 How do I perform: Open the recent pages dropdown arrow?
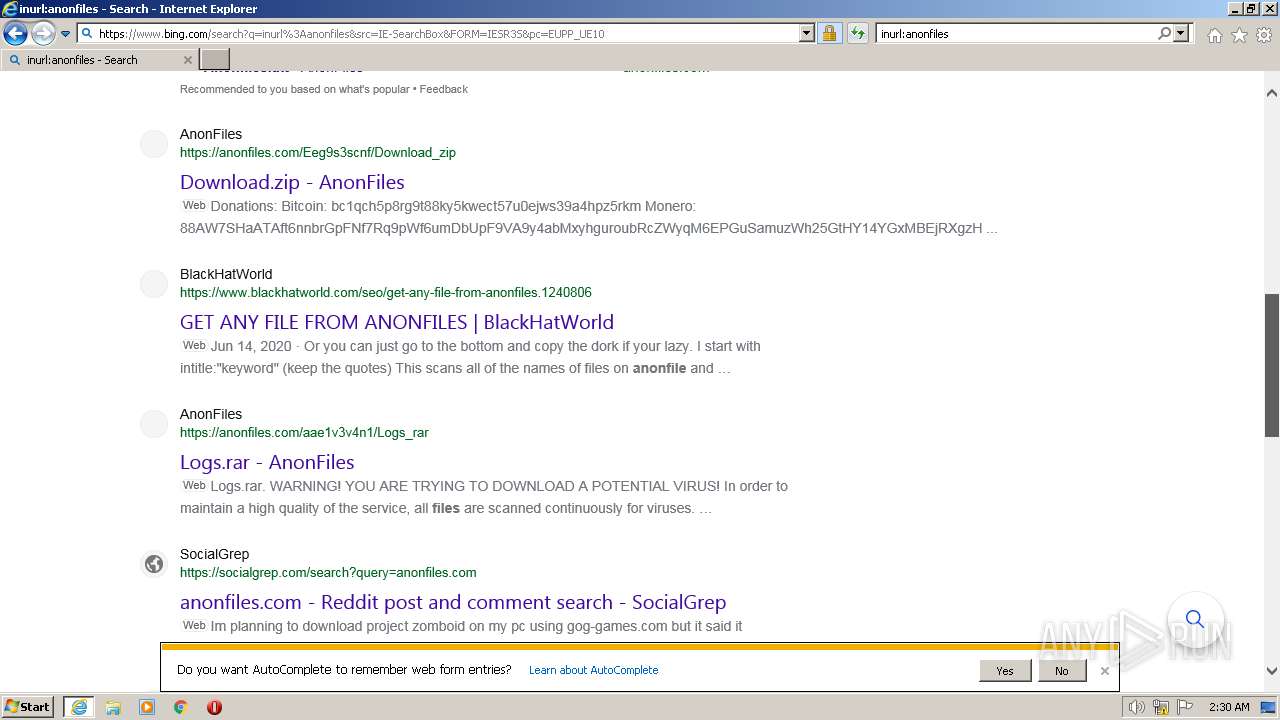pyautogui.click(x=65, y=34)
